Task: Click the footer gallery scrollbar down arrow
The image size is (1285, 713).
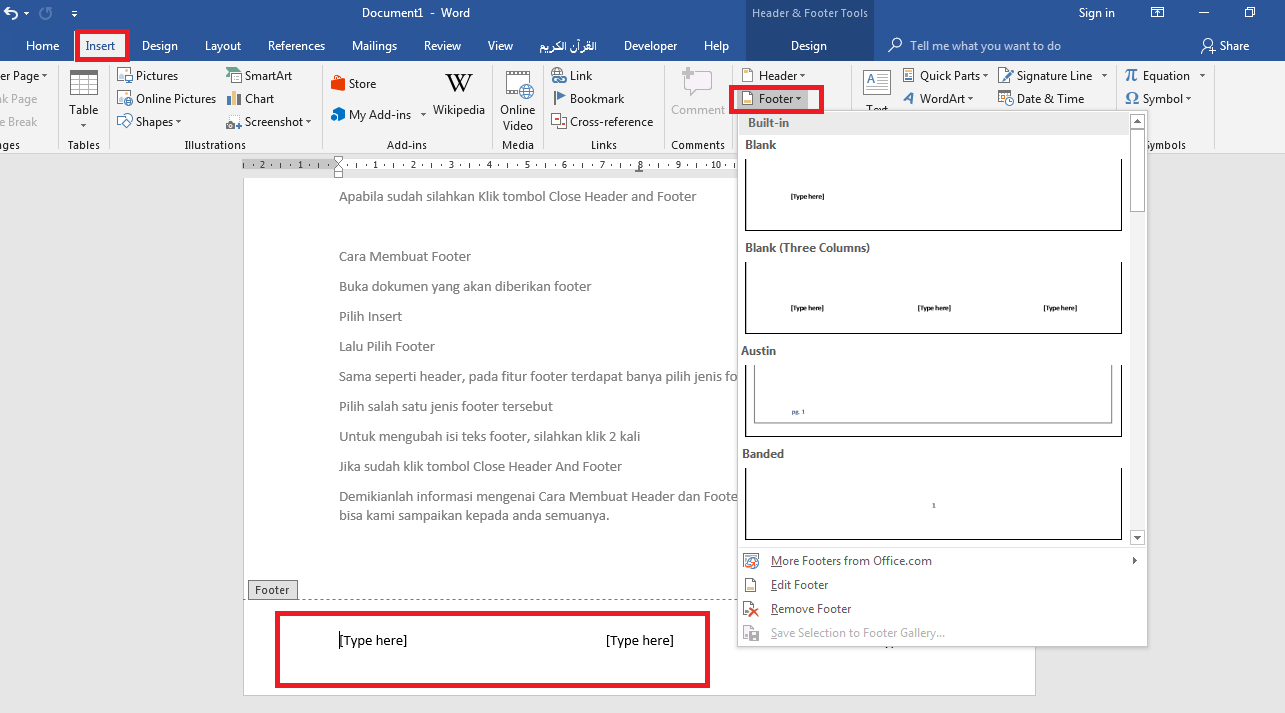Action: coord(1137,537)
